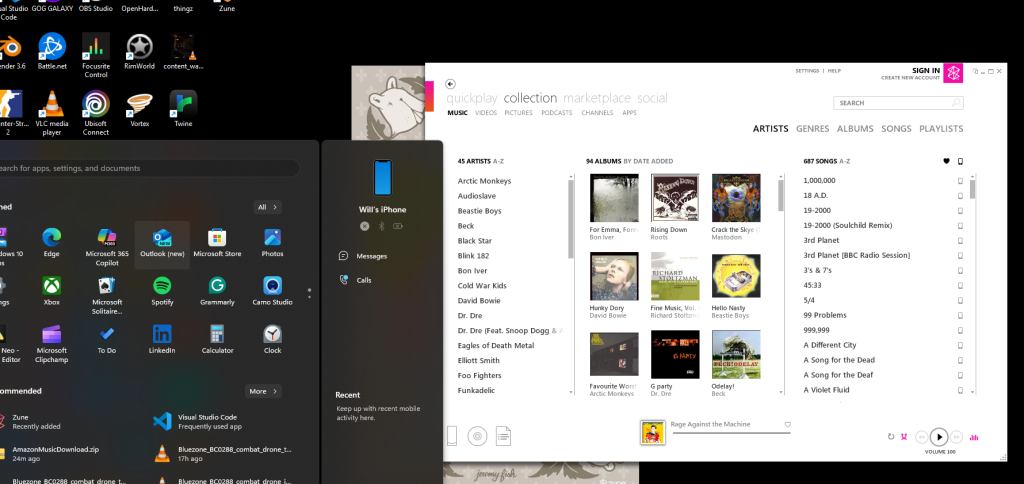This screenshot has height=484, width=1024.
Task: Open Zune SETTINGS link
Action: 807,71
